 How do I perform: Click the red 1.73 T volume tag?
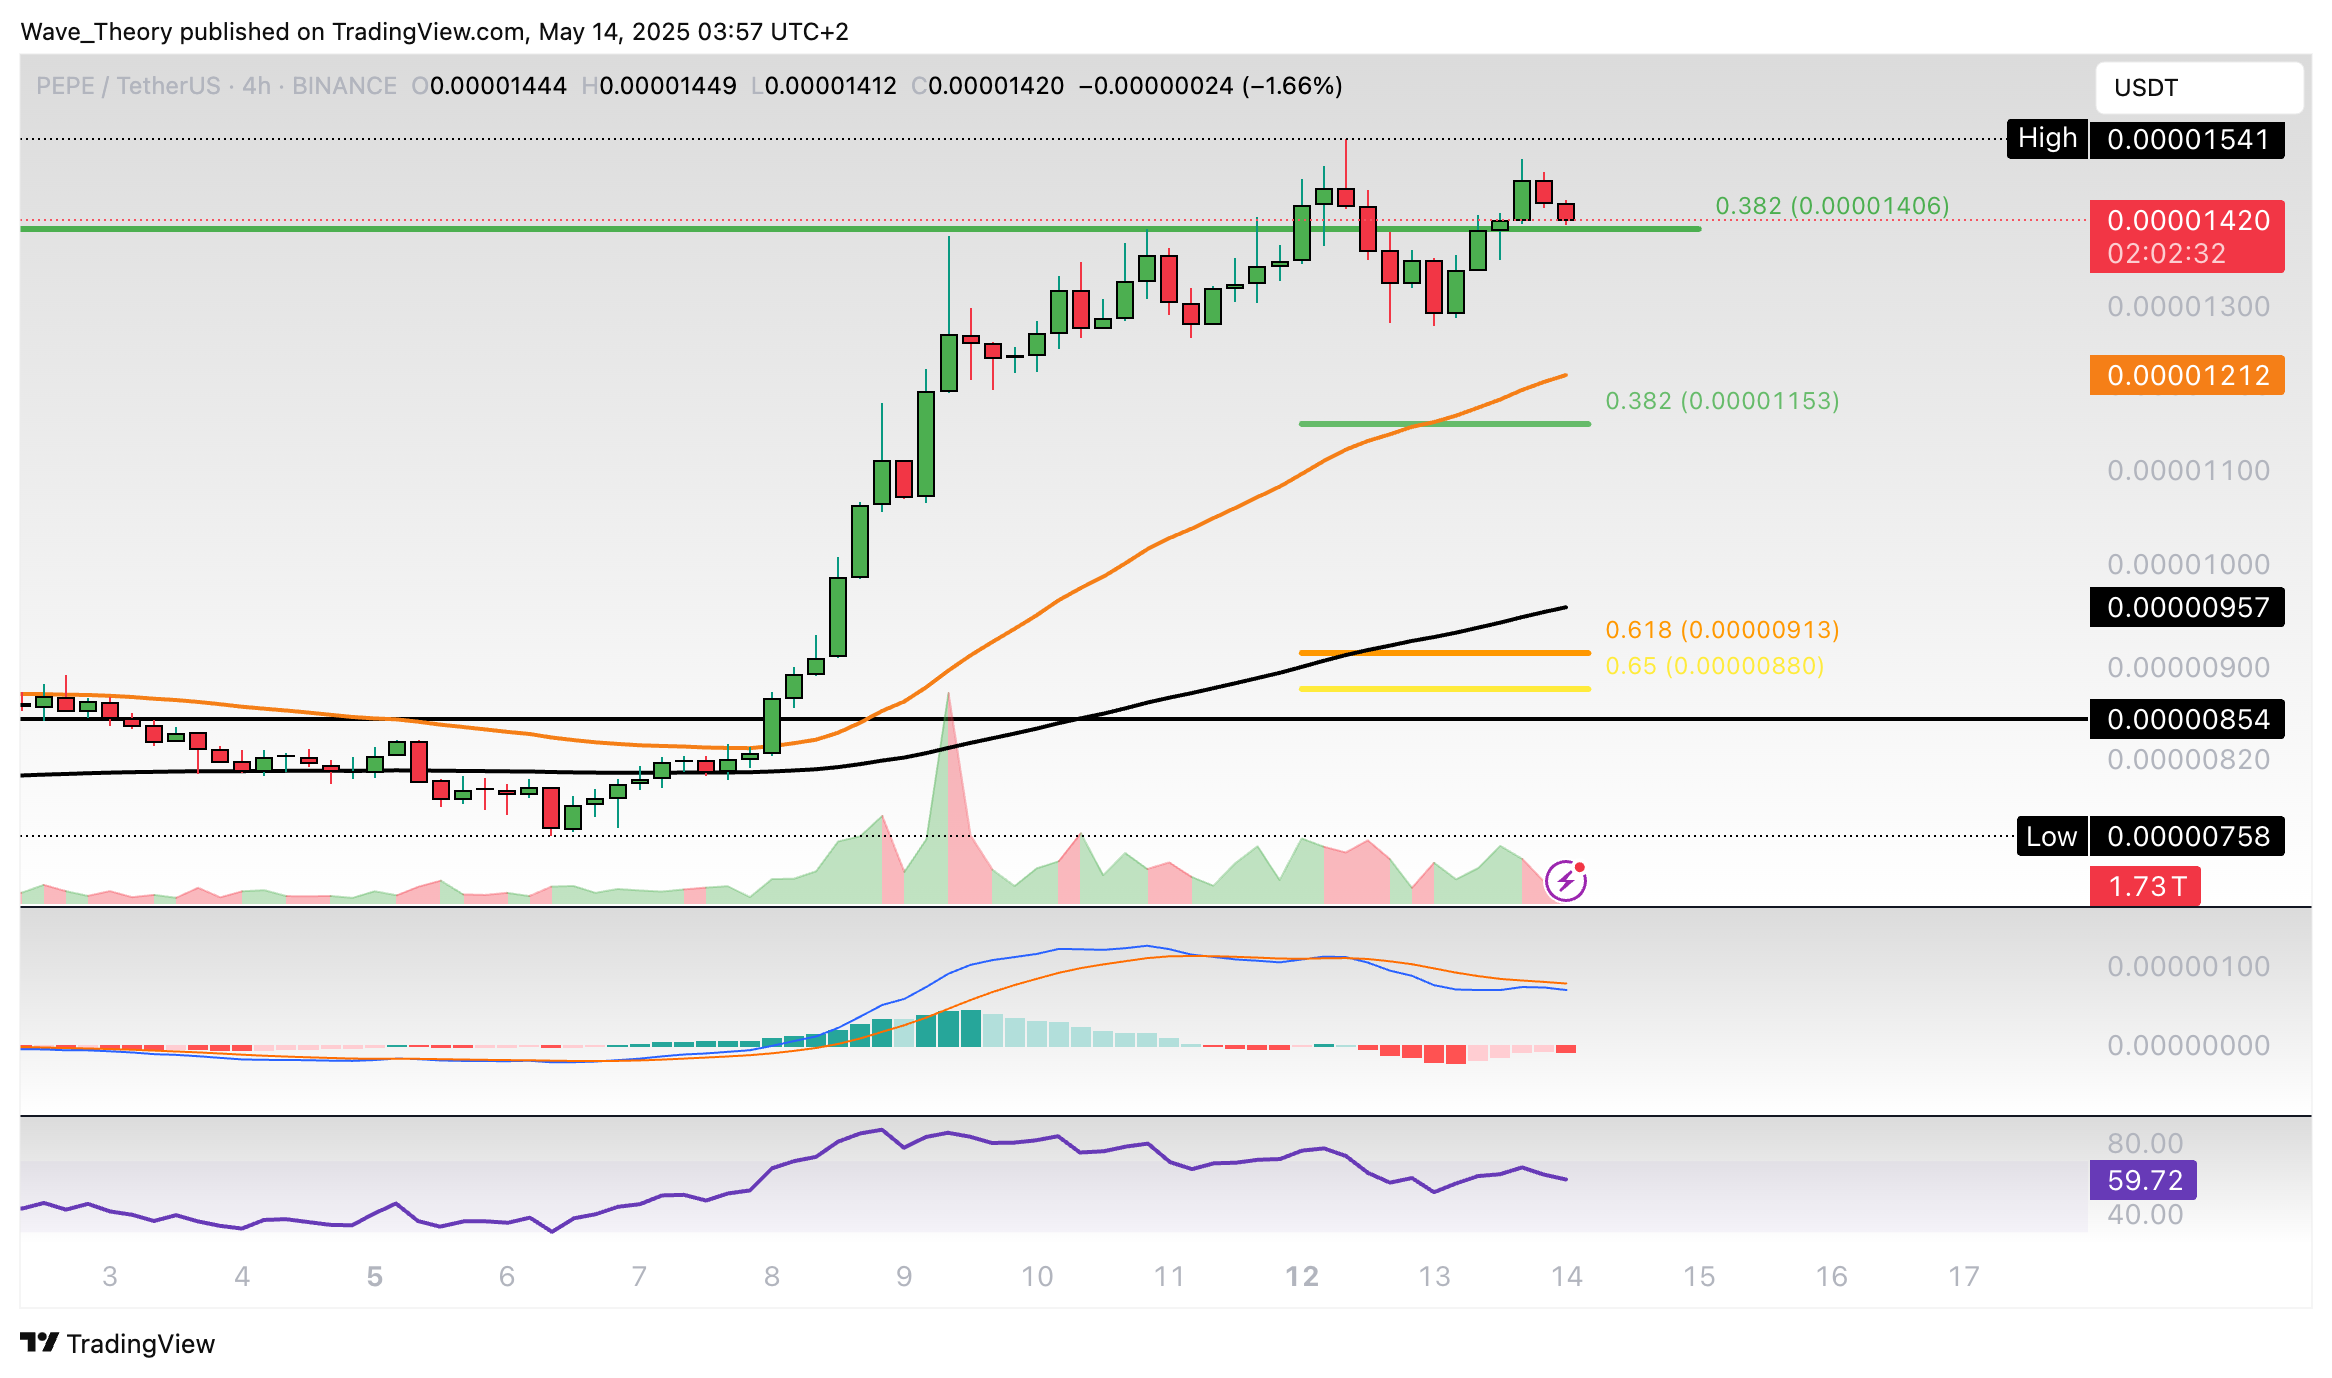pos(2145,886)
